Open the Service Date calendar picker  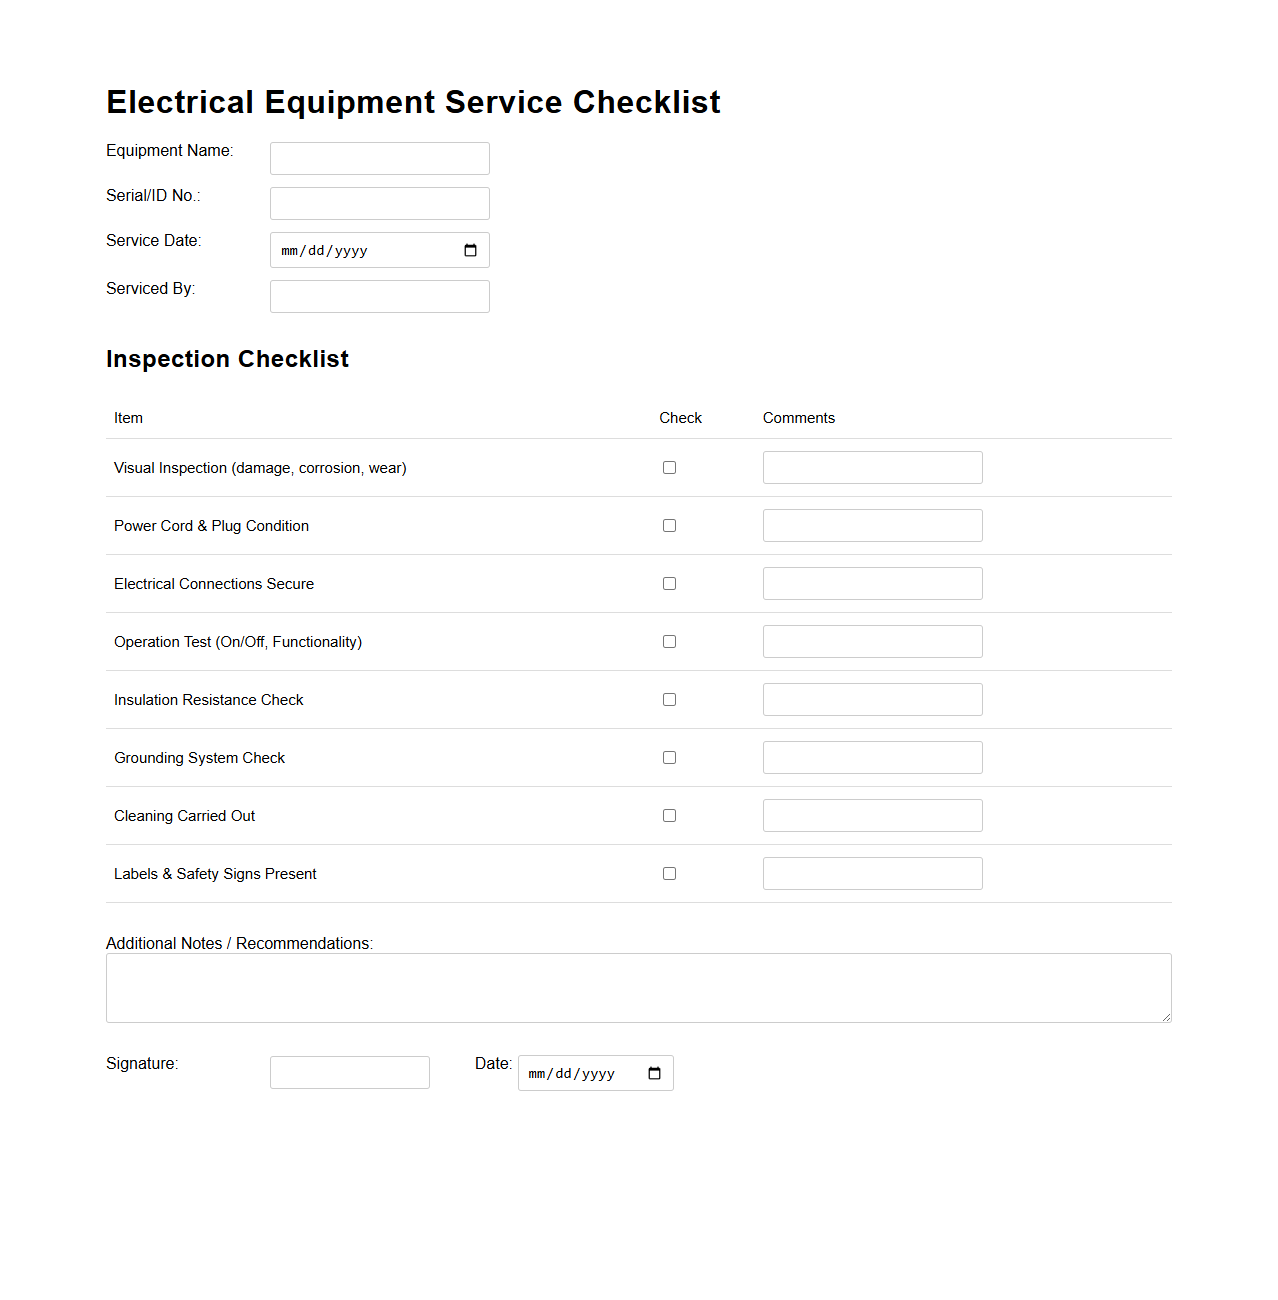coord(470,250)
